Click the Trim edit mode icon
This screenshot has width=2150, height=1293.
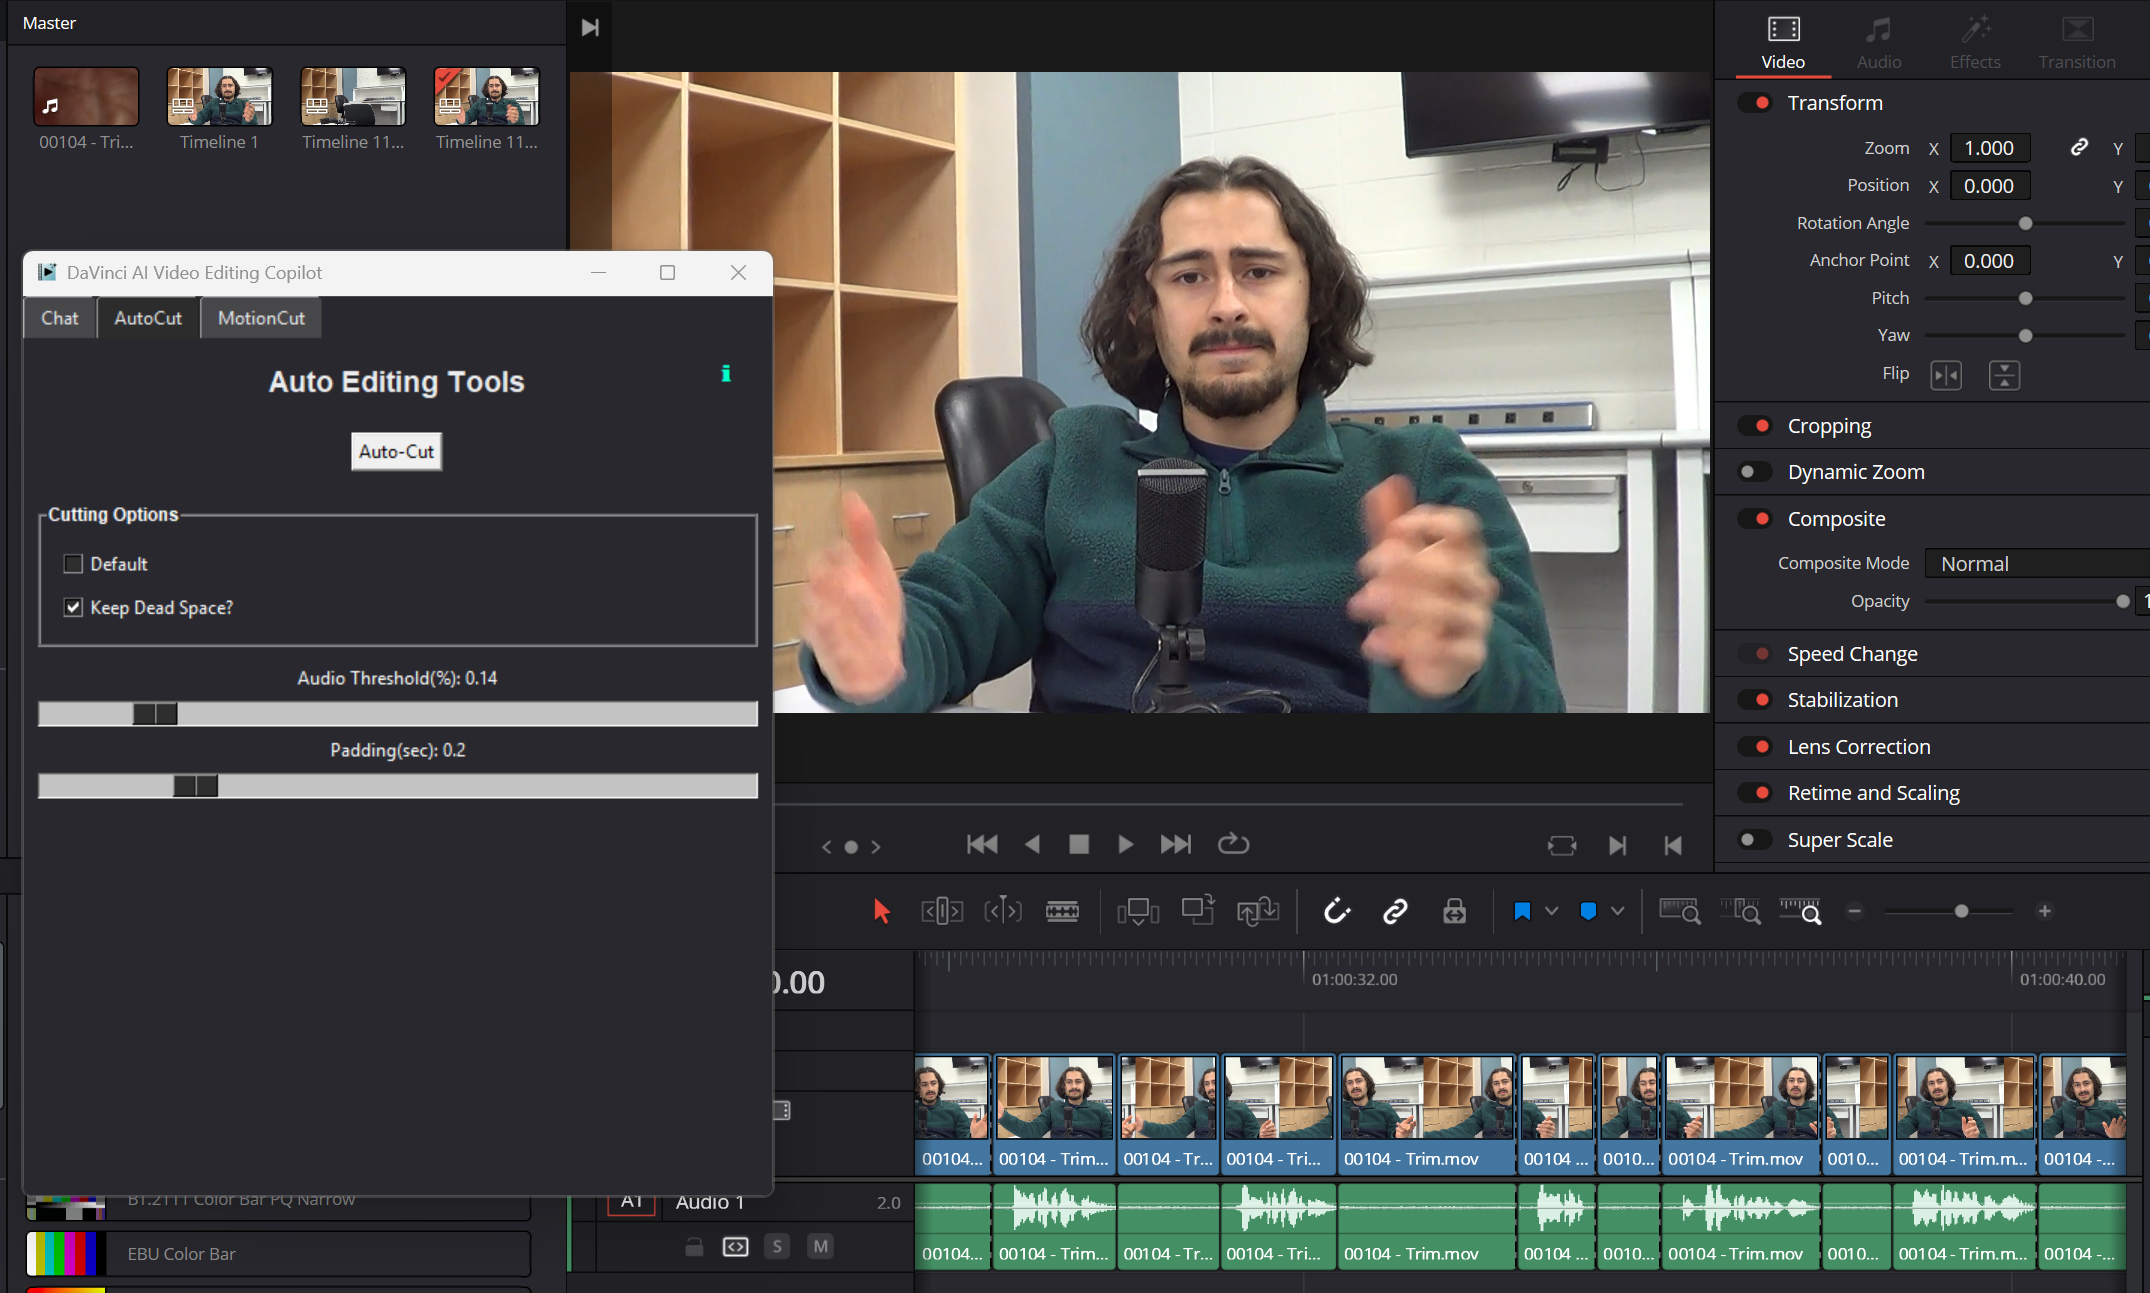tap(942, 911)
